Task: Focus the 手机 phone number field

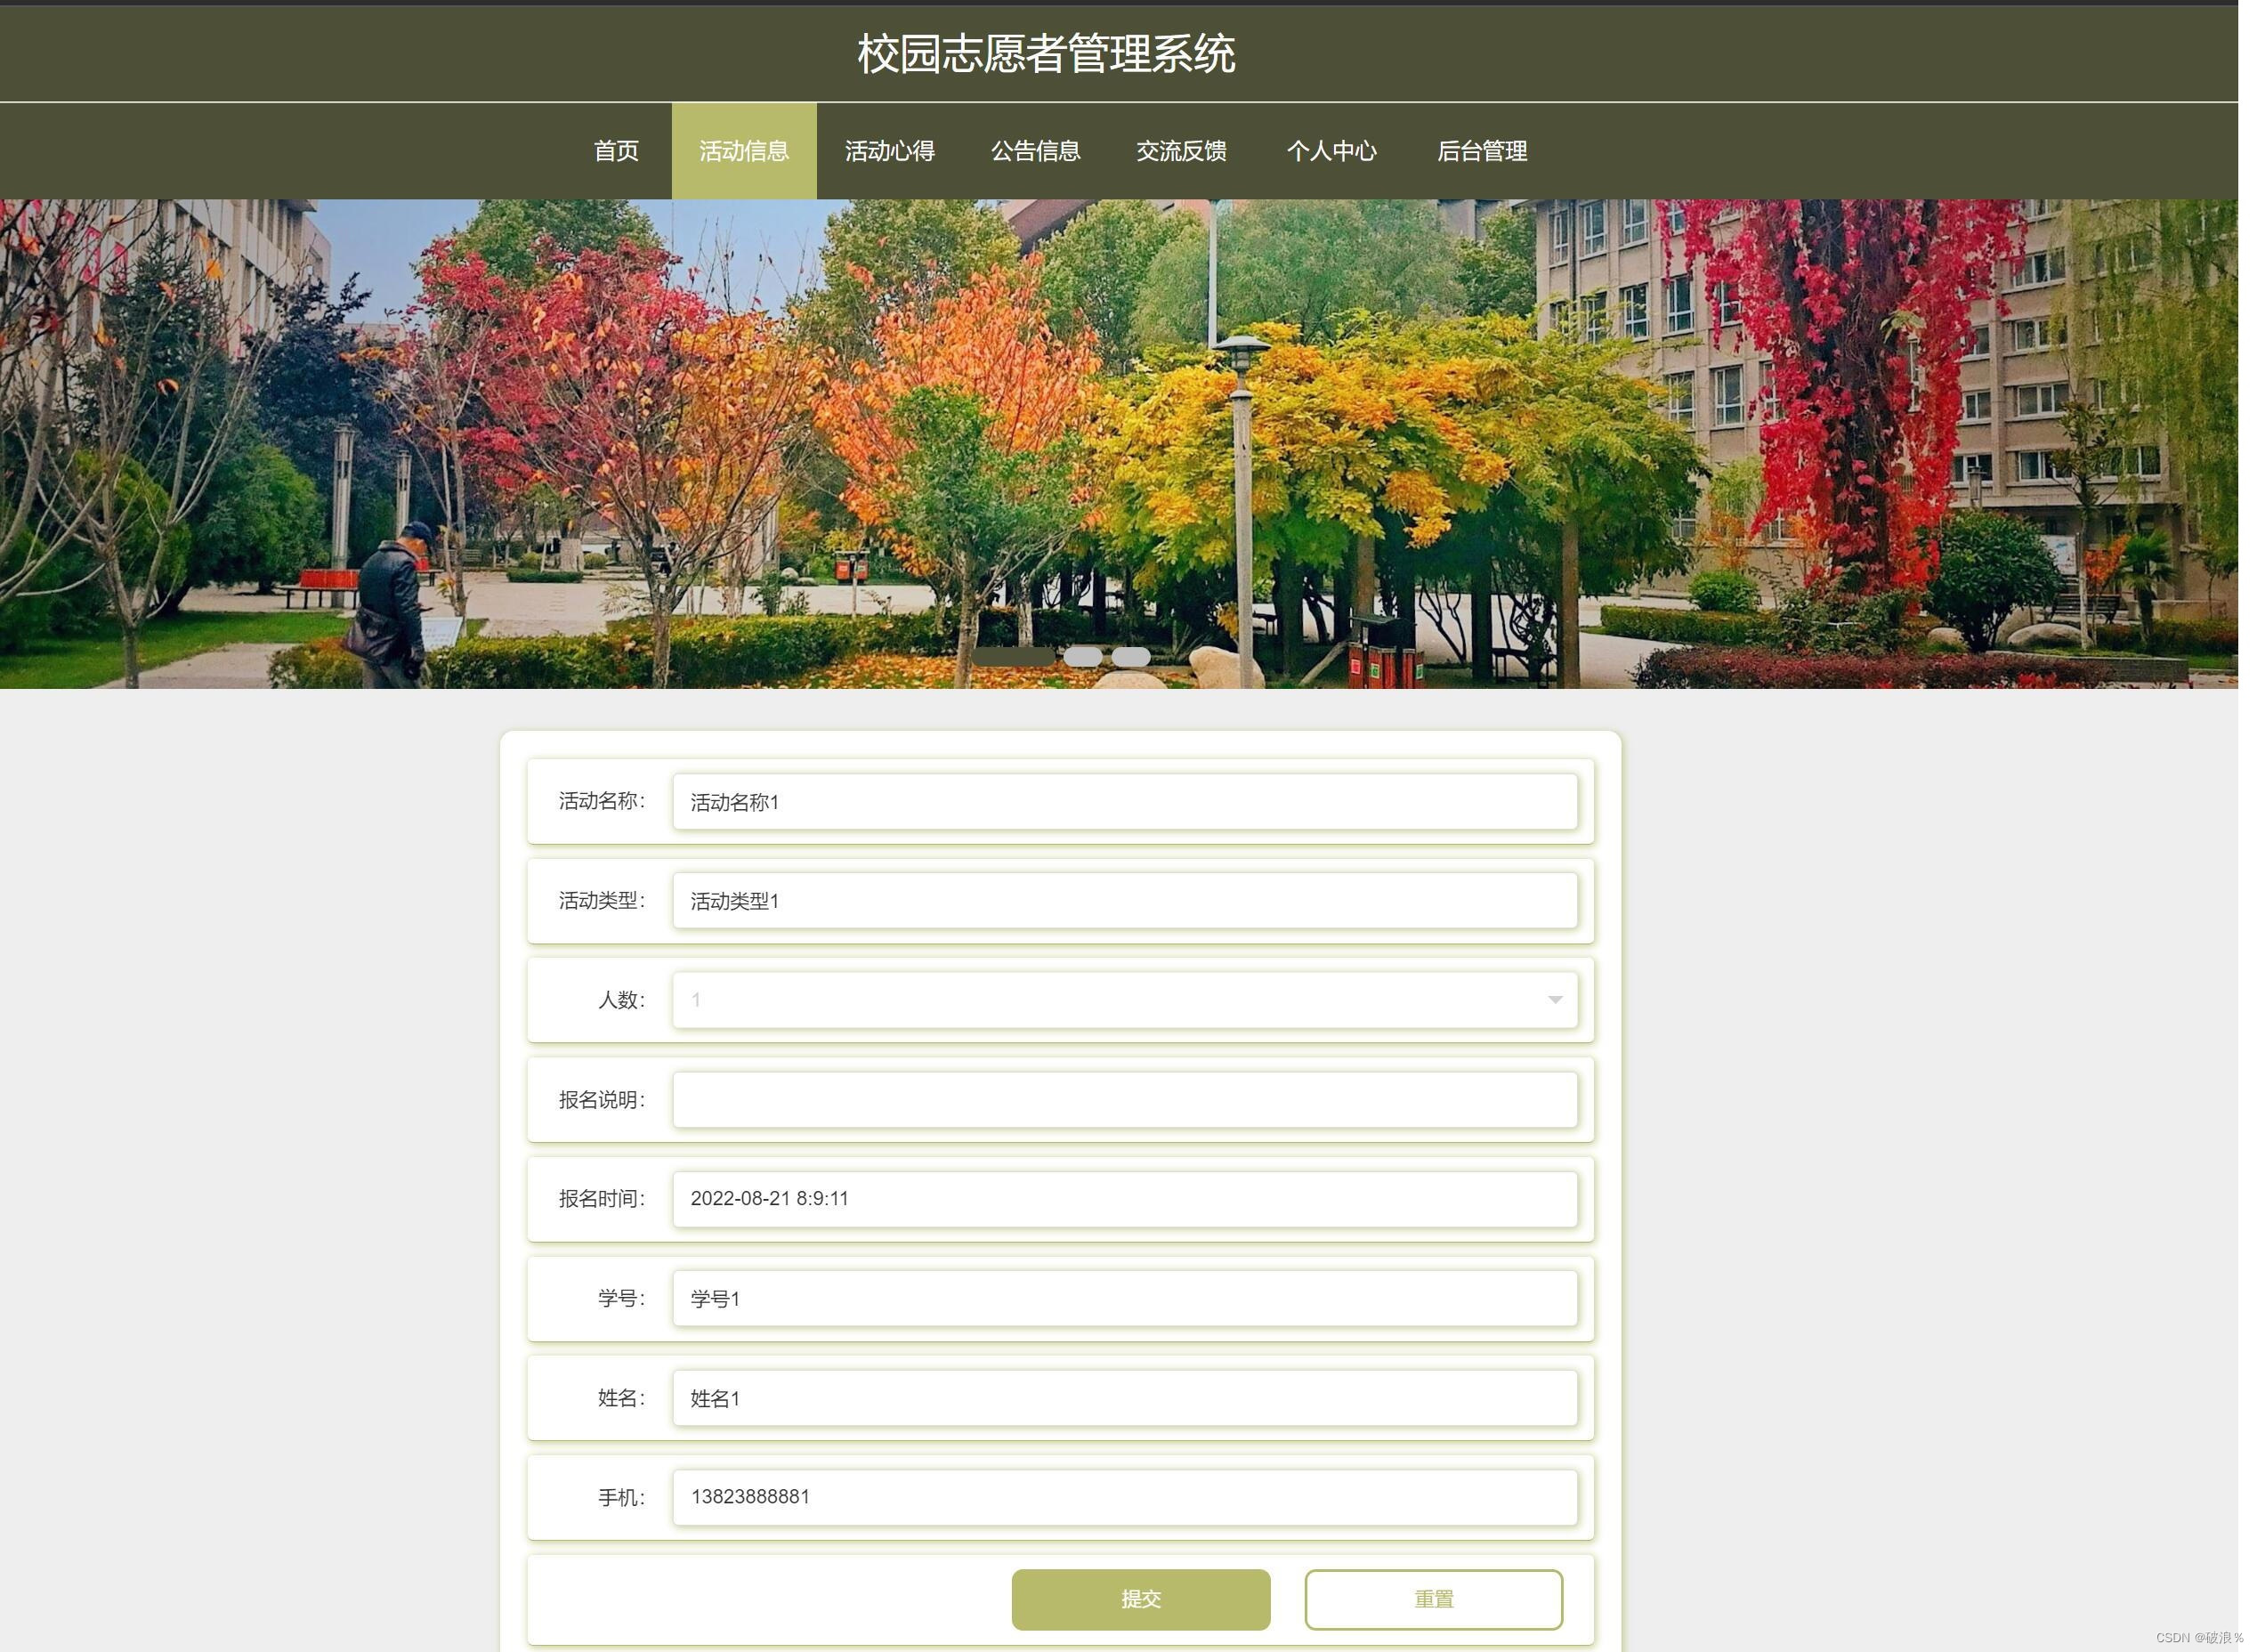Action: 1124,1496
